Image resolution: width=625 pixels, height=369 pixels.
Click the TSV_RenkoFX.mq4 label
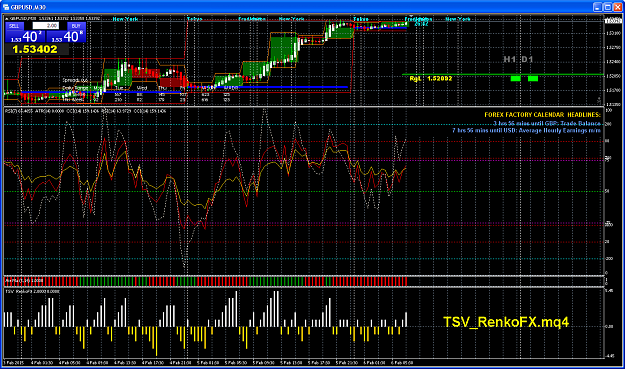[506, 322]
